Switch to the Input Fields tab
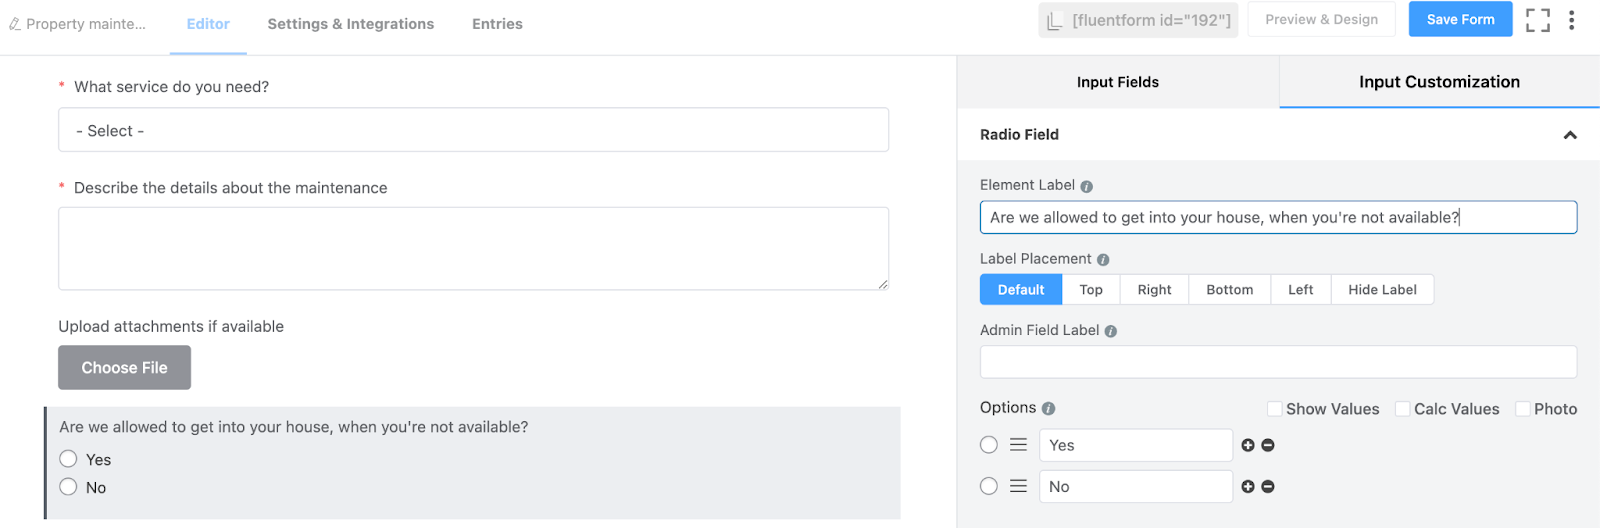Screen dimensions: 1600x528 (x=1117, y=82)
